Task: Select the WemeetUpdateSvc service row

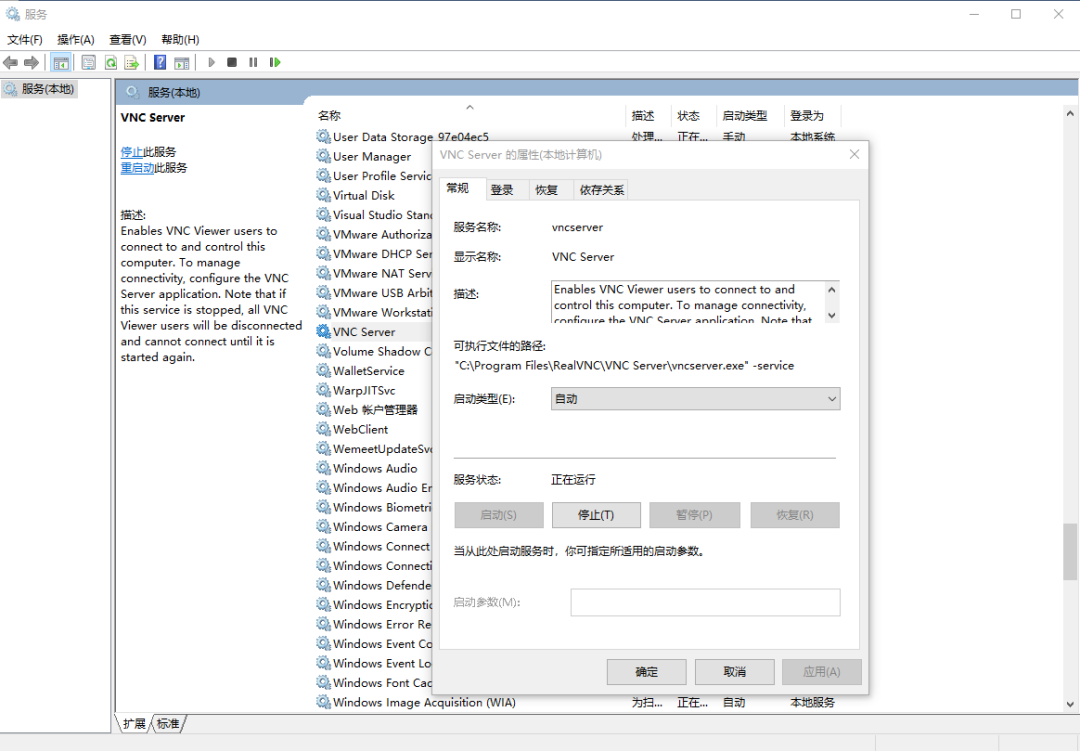Action: click(x=374, y=449)
